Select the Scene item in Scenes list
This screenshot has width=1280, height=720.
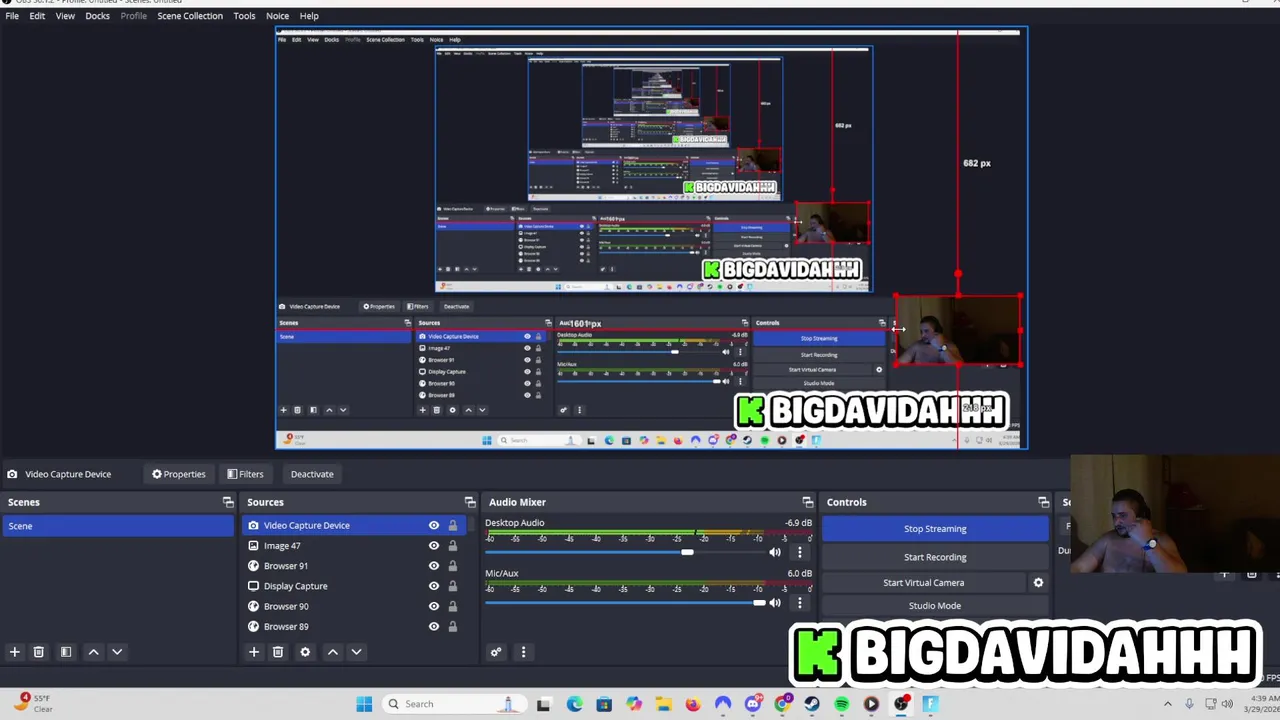pos(118,526)
